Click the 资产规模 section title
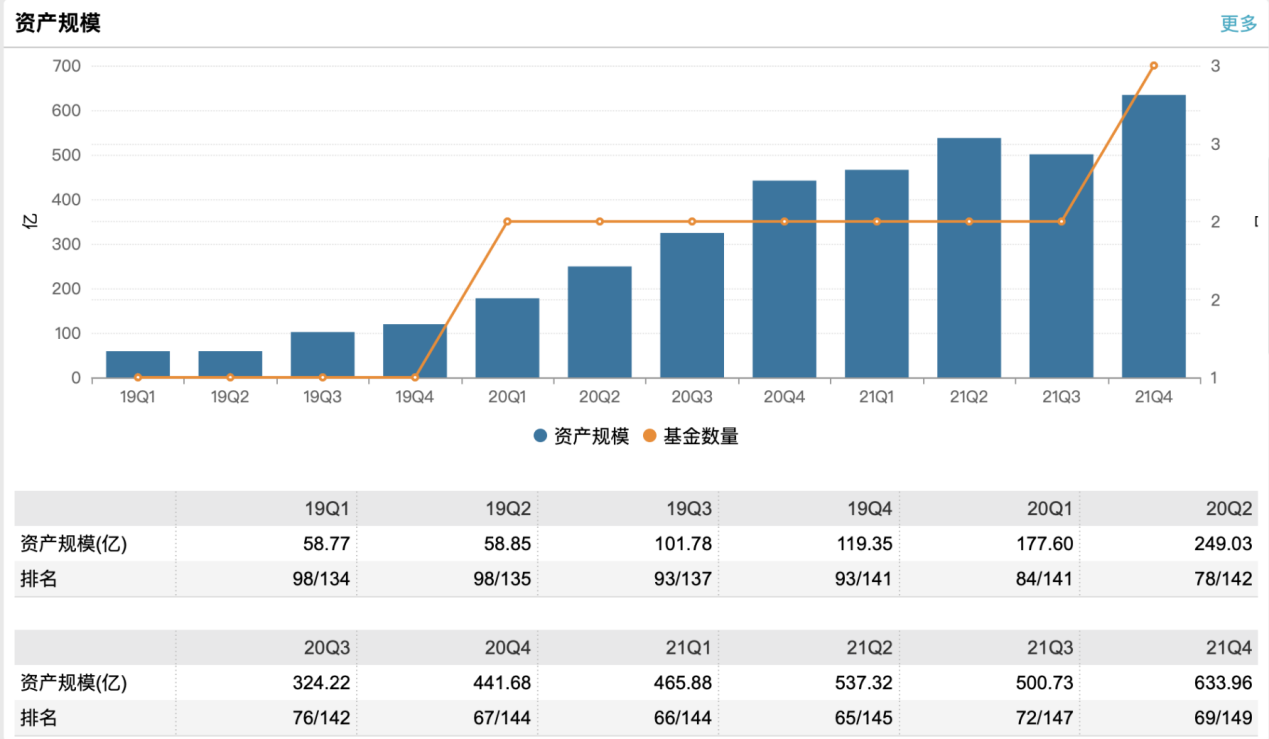This screenshot has width=1269, height=739. tap(58, 24)
